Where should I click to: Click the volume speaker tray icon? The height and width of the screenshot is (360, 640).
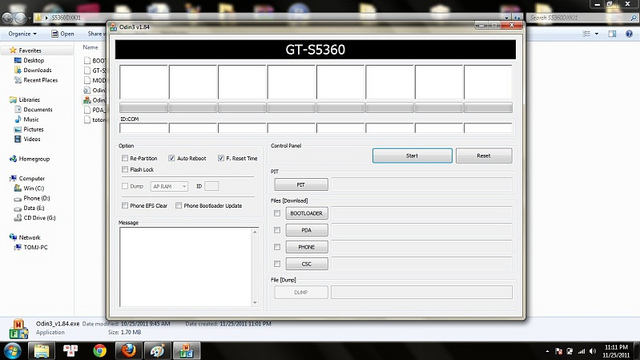(593, 351)
